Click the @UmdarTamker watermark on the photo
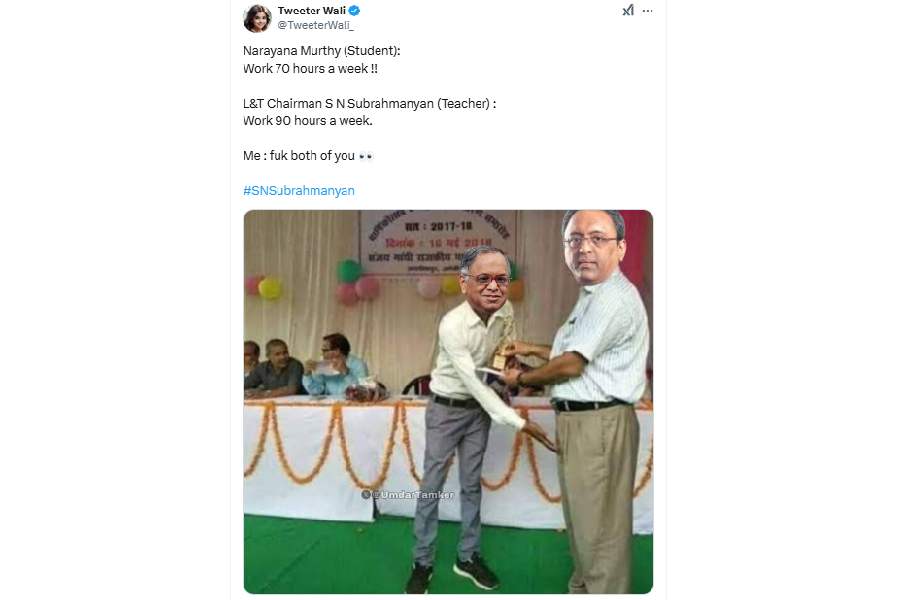This screenshot has width=900, height=600. click(x=408, y=494)
